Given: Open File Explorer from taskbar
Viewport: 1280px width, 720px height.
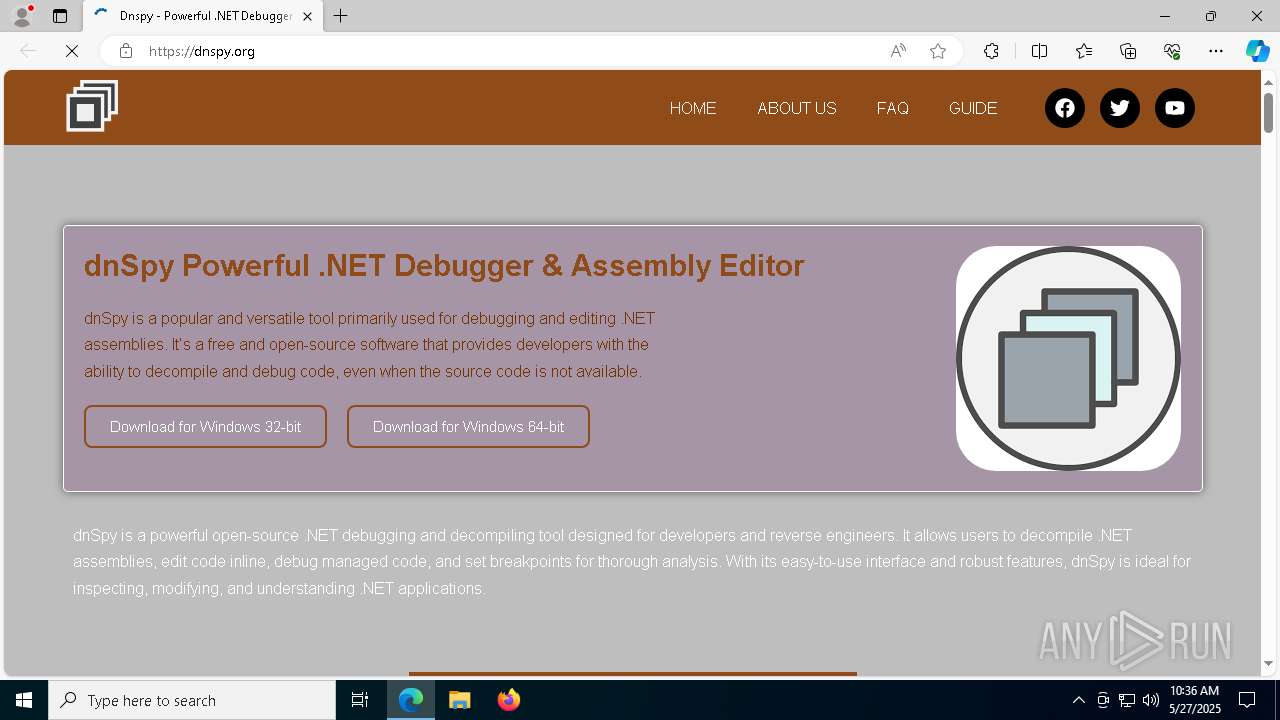Looking at the screenshot, I should [x=460, y=700].
